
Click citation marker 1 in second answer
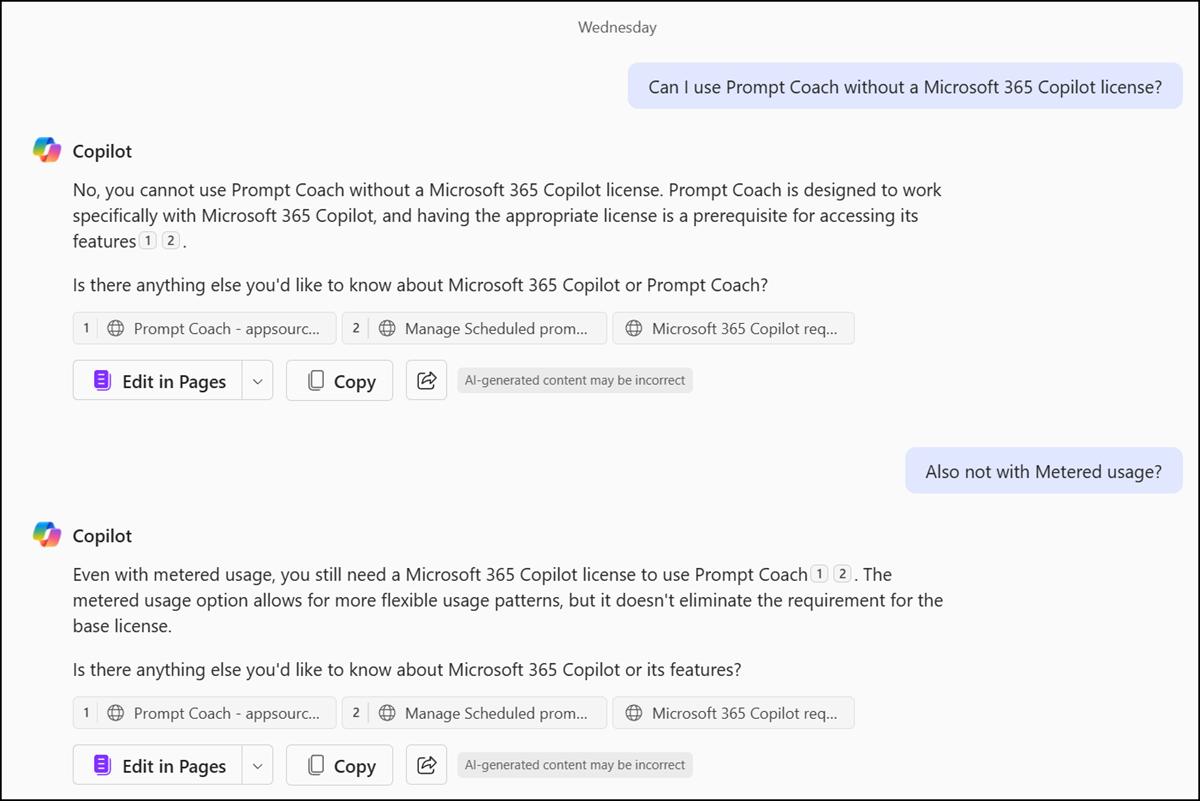click(820, 574)
